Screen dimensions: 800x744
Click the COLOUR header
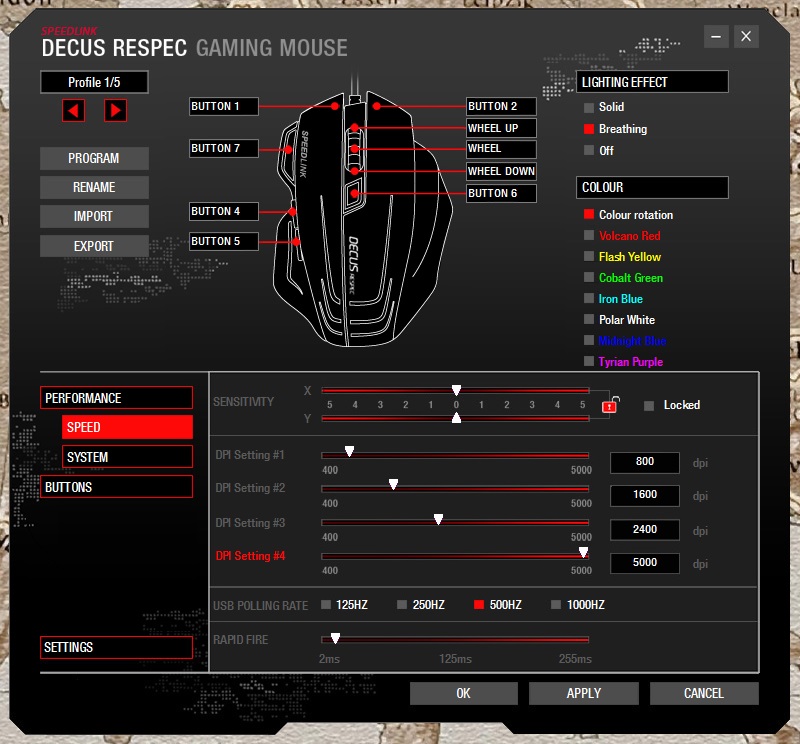(x=652, y=187)
